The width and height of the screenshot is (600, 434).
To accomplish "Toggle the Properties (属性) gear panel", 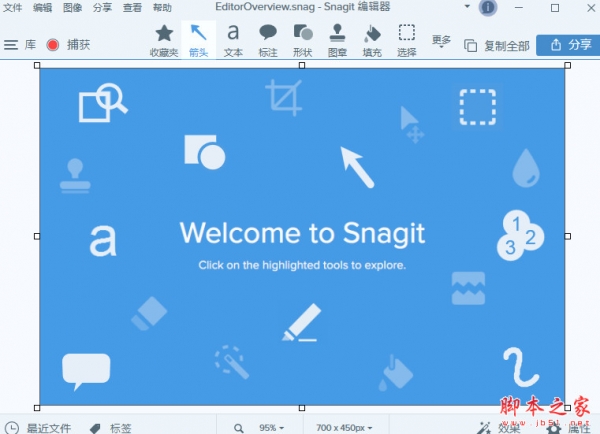I will pyautogui.click(x=568, y=428).
